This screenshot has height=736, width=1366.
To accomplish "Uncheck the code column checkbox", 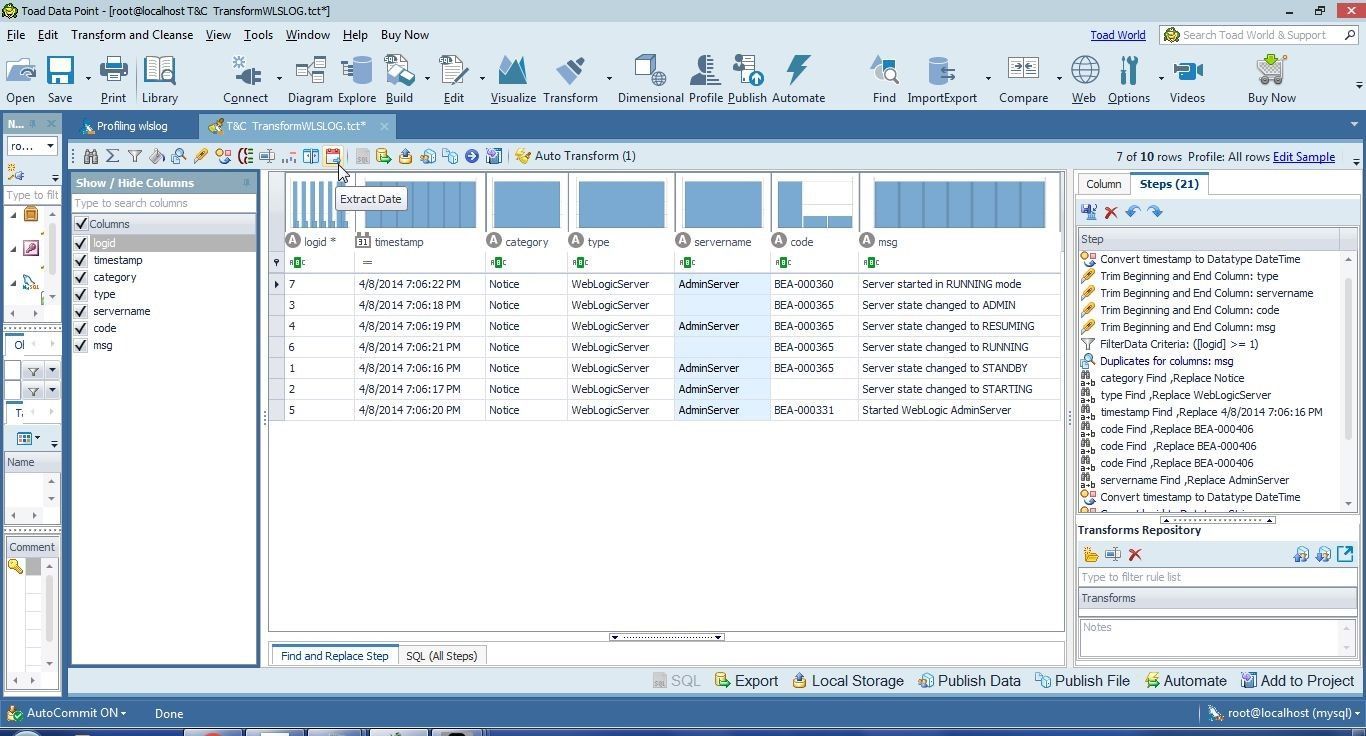I will tap(81, 328).
